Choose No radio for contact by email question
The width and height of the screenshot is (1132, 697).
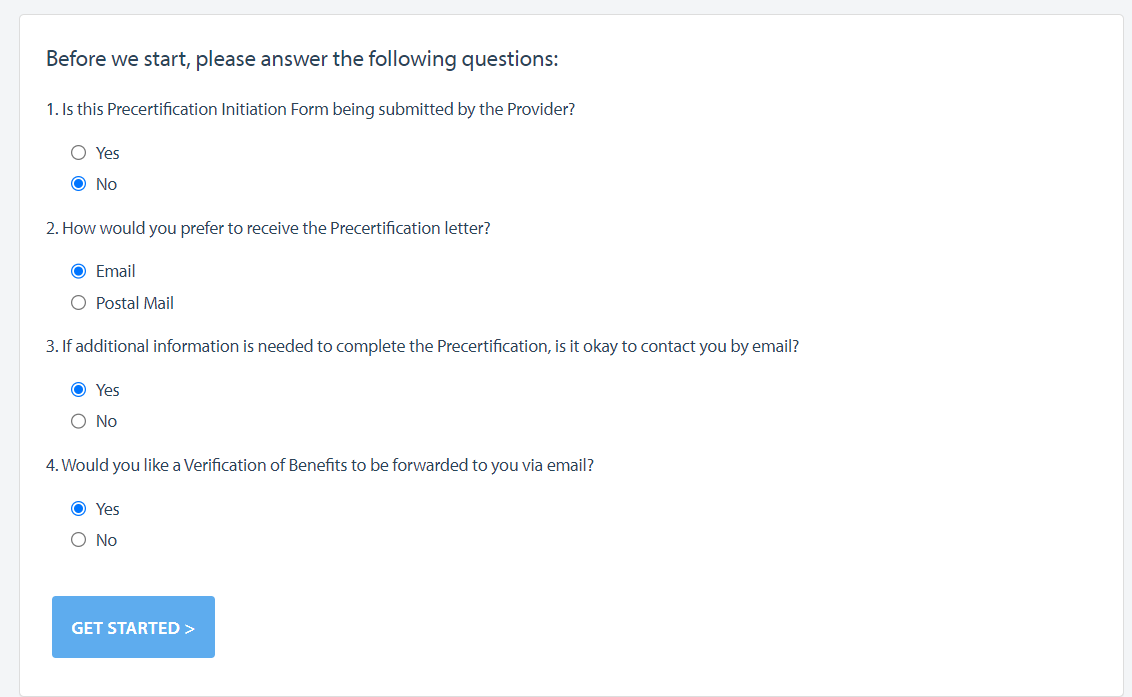78,421
